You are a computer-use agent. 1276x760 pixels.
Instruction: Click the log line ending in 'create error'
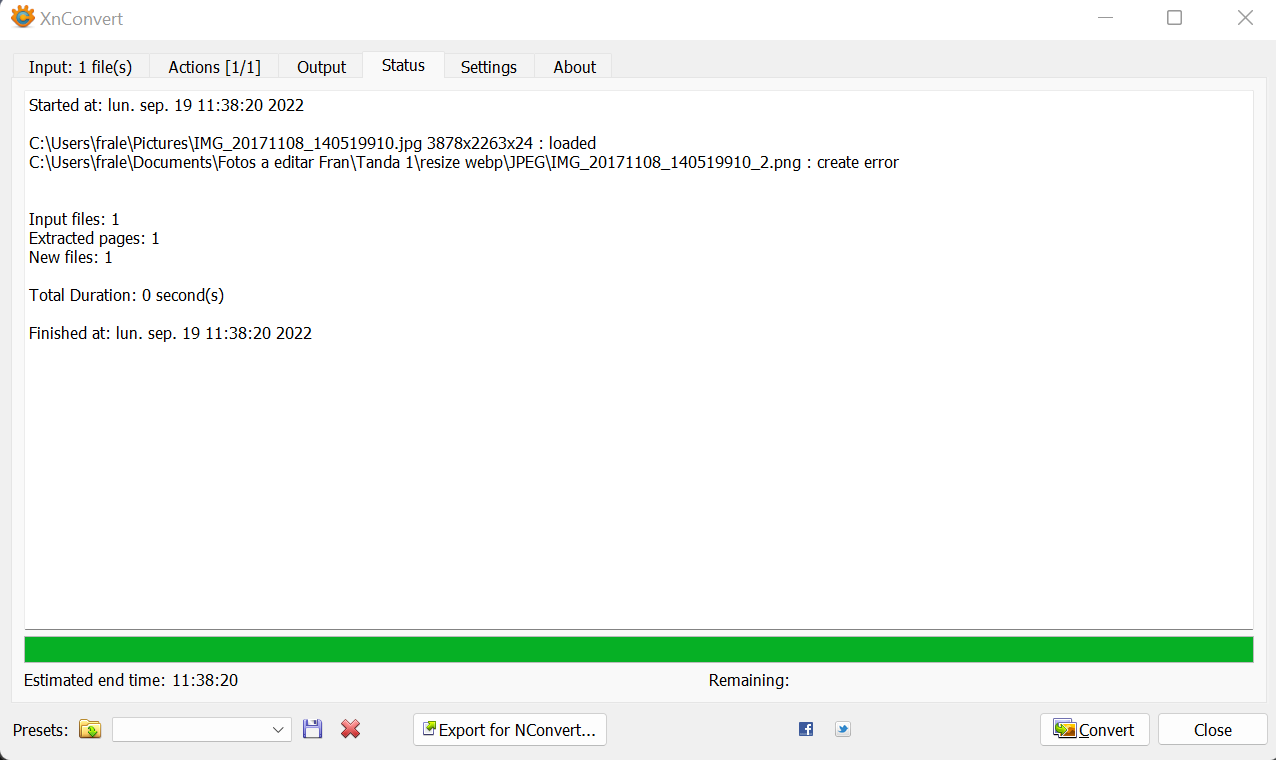(464, 162)
